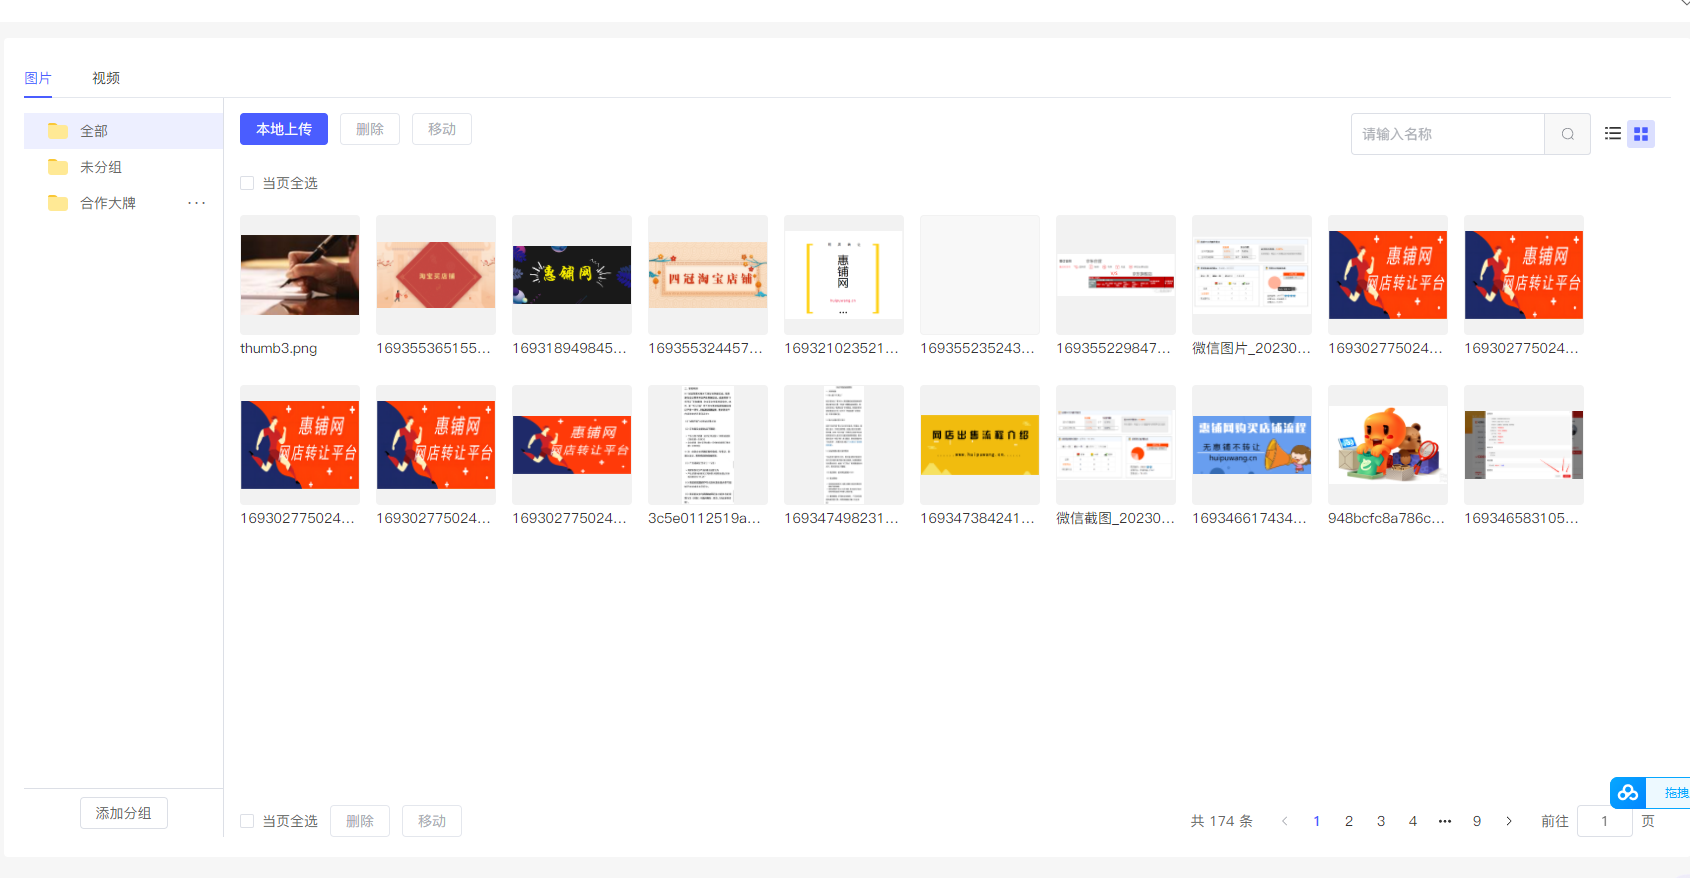
Task: Select the 全部 folder
Action: (x=94, y=131)
